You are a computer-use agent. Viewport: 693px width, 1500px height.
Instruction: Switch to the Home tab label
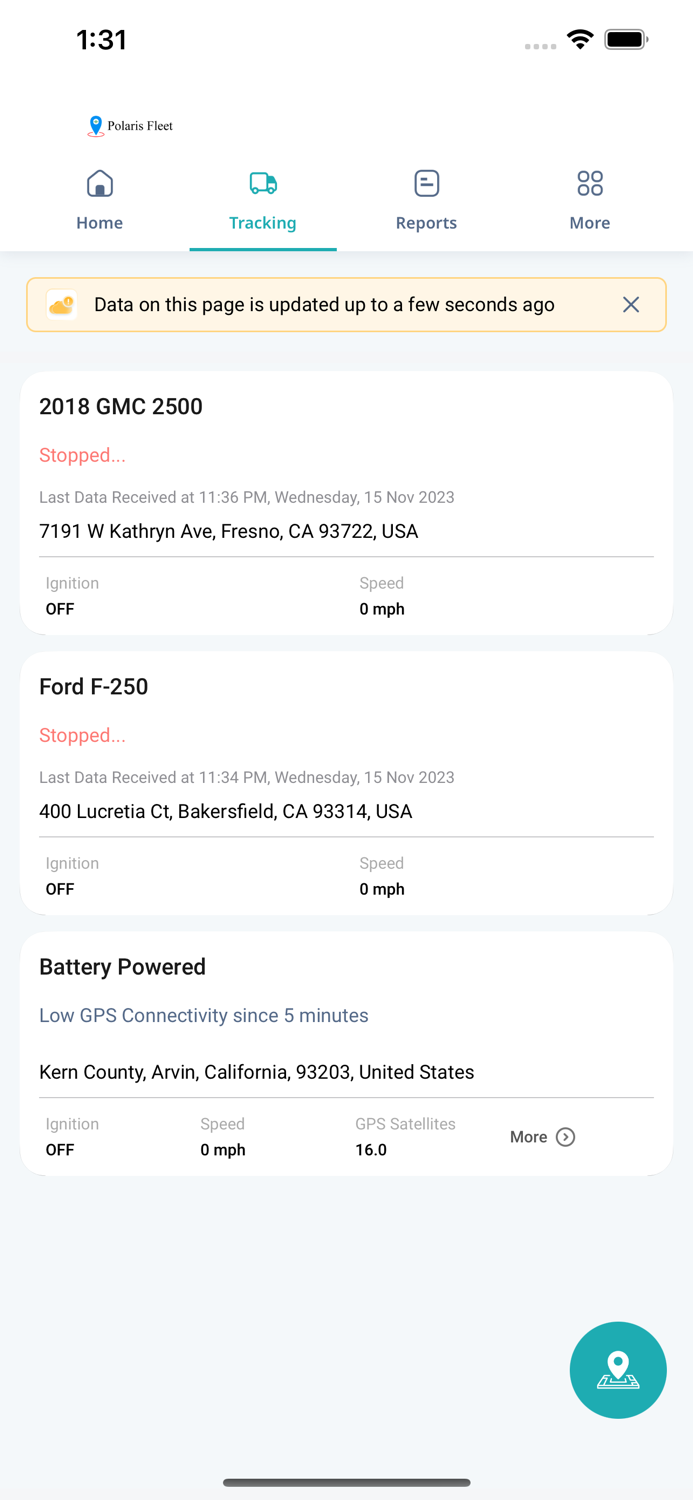pyautogui.click(x=100, y=223)
